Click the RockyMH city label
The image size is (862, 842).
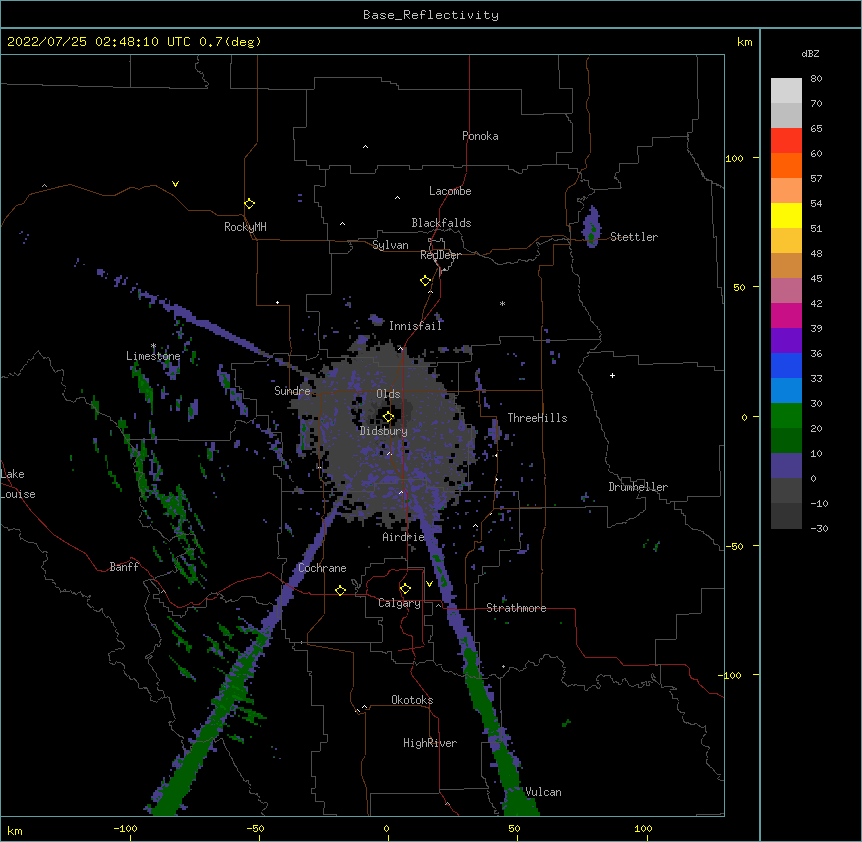245,227
